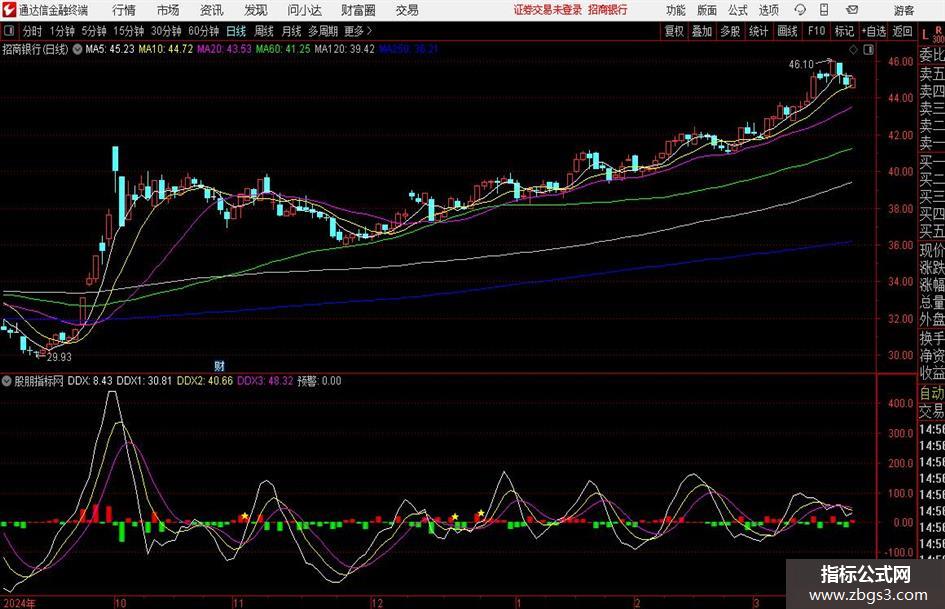The width and height of the screenshot is (945, 609).
Task: Click the DDX2: 40.66 value
Action: tap(204, 381)
